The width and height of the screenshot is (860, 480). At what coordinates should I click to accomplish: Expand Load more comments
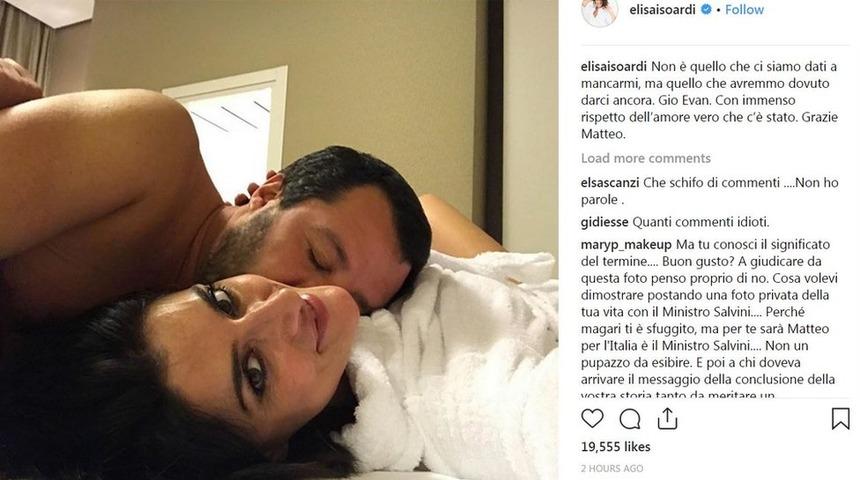tap(646, 158)
